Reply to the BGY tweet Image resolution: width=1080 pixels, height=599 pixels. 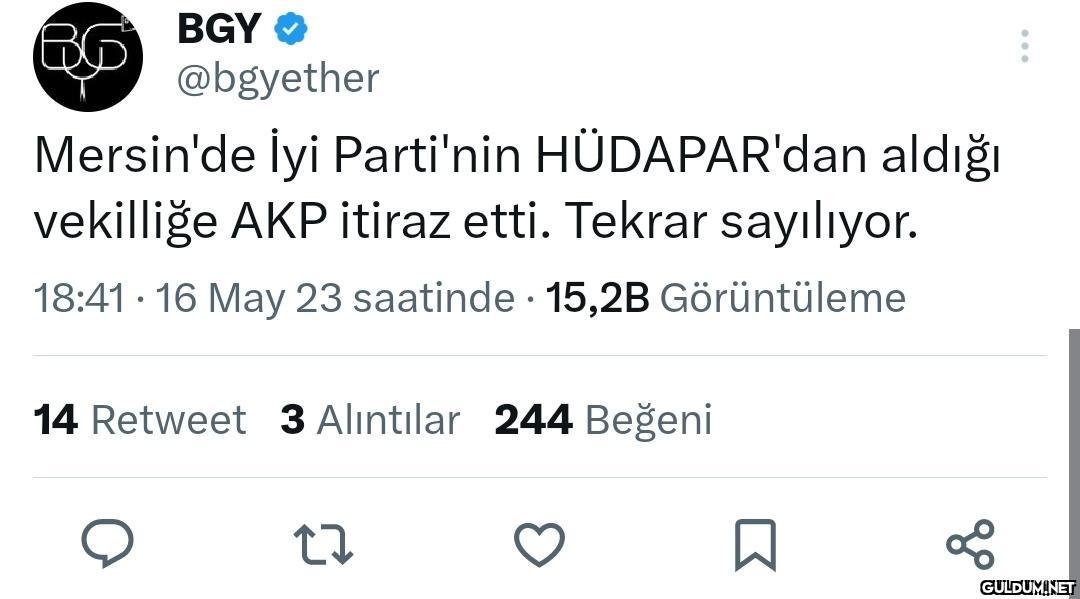tap(107, 545)
